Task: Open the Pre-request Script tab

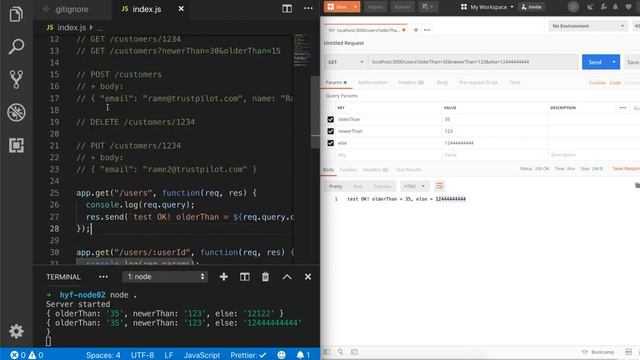Action: tap(478, 82)
